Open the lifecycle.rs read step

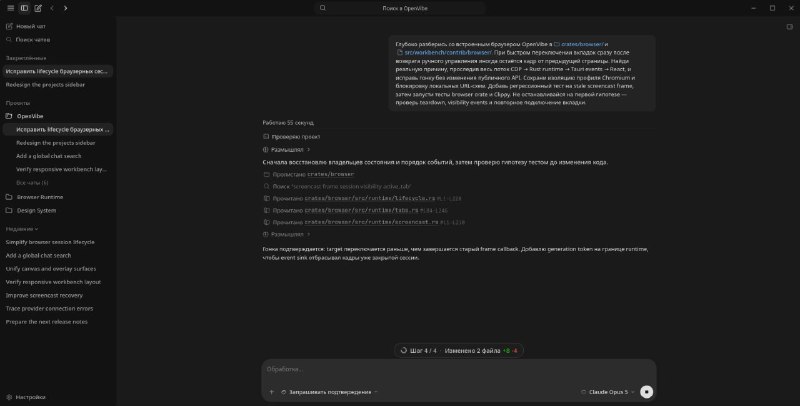coord(362,198)
